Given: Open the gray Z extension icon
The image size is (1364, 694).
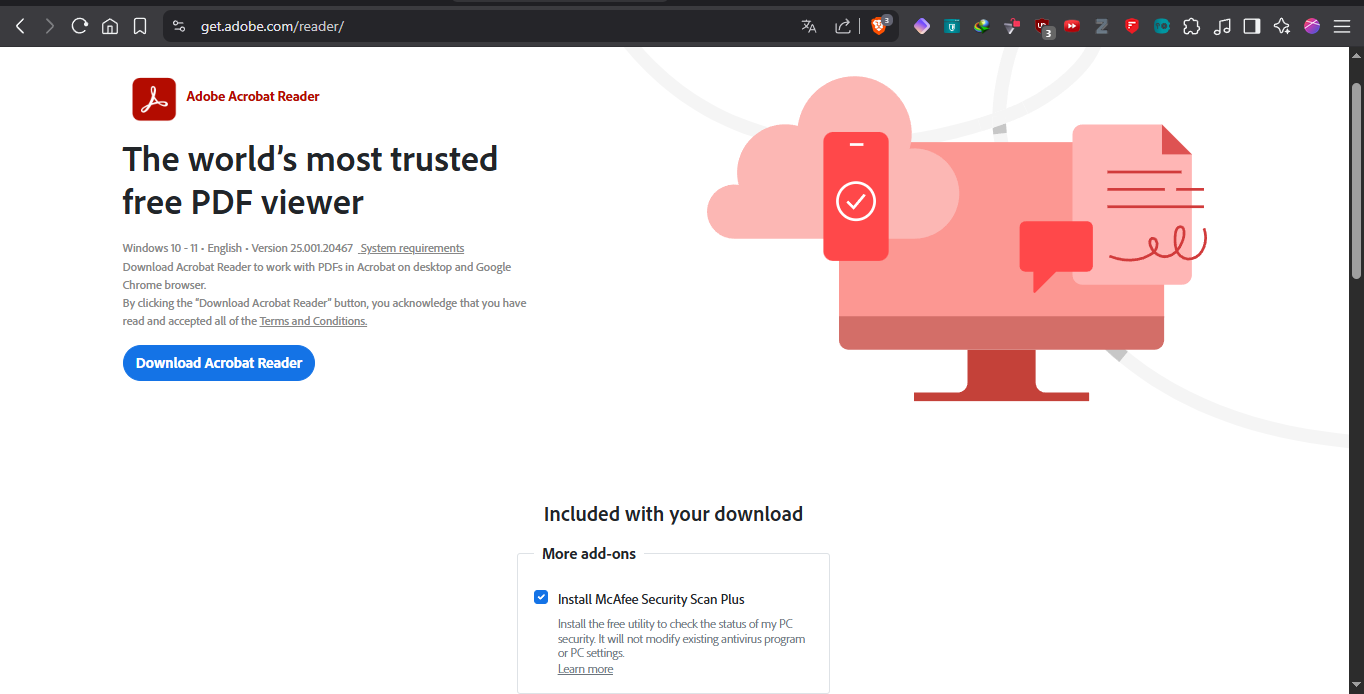Looking at the screenshot, I should point(1102,26).
